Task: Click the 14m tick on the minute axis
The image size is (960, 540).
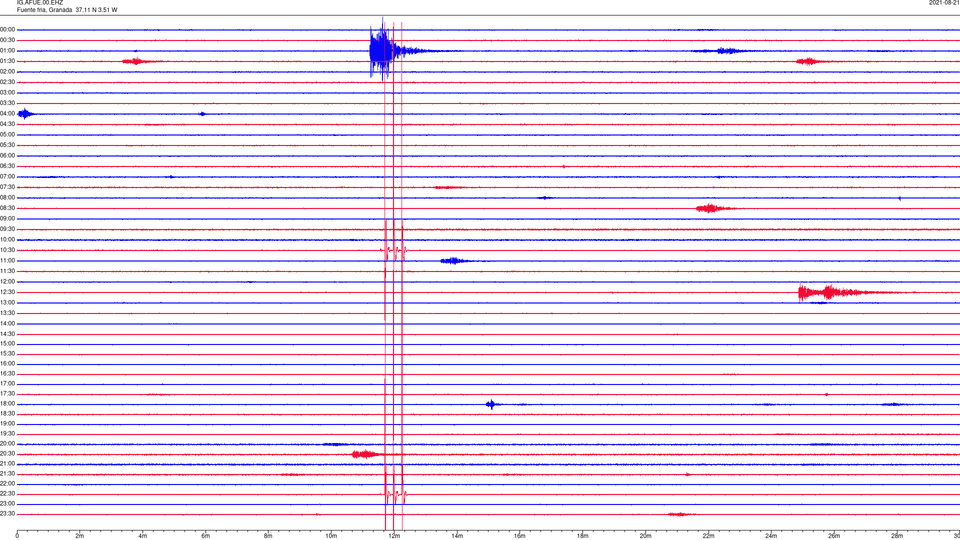Action: 457,536
